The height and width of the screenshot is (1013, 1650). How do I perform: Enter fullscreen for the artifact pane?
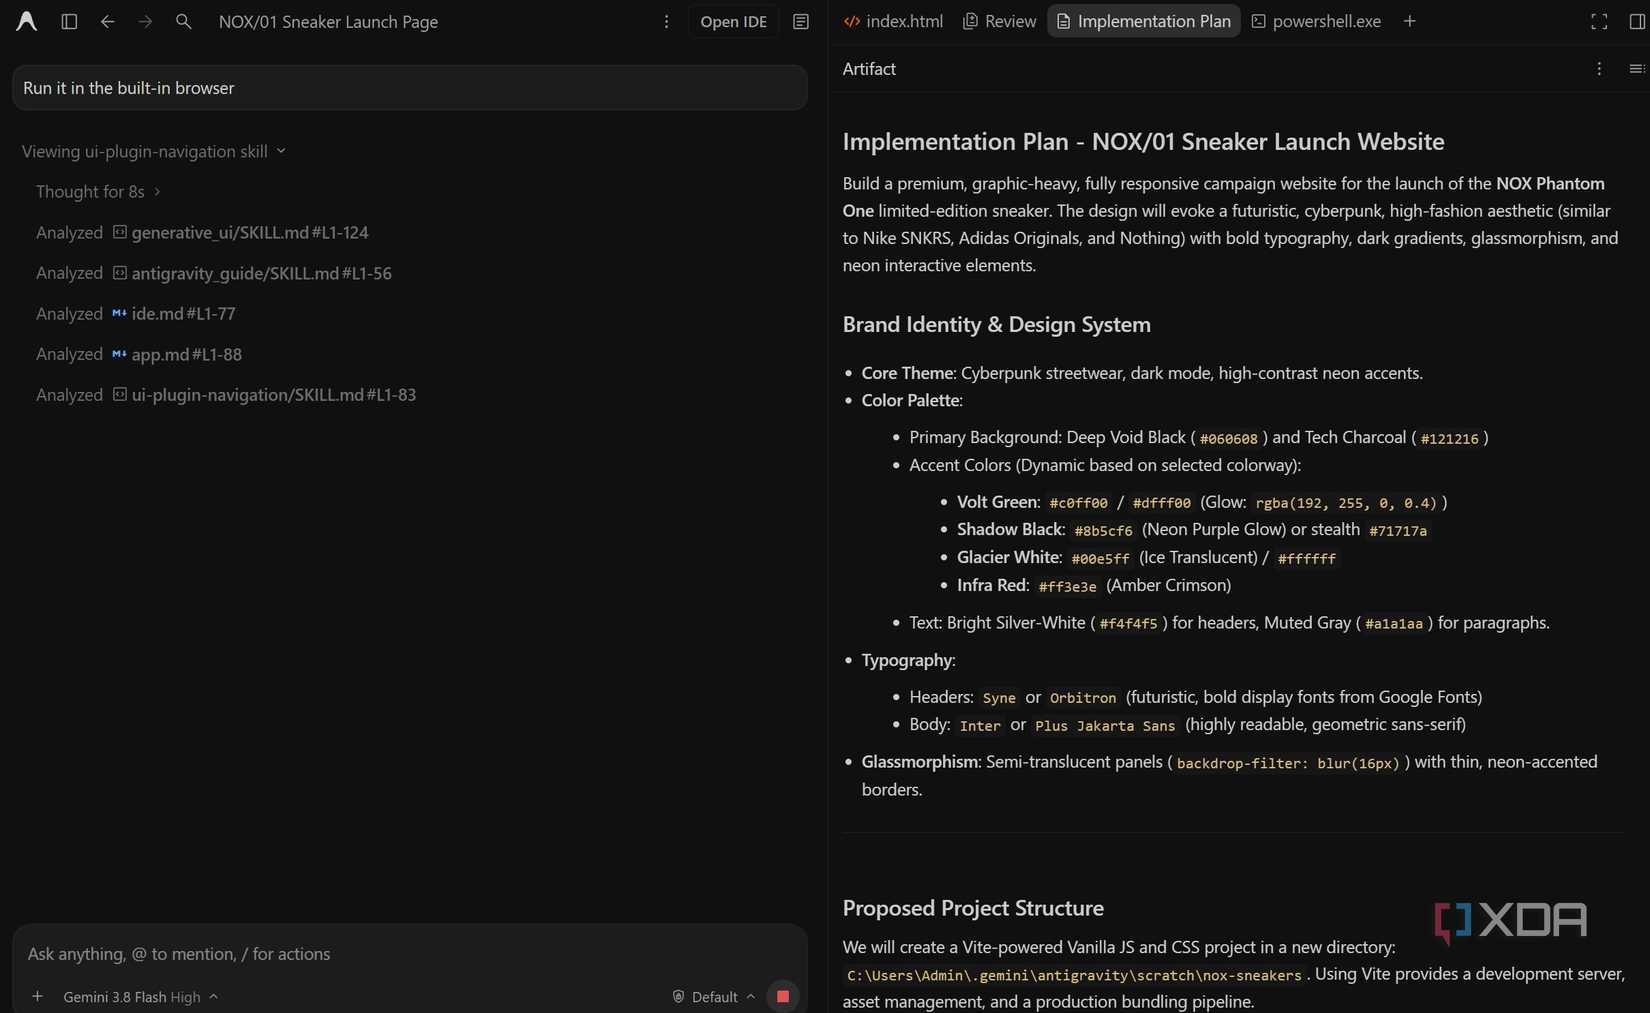(x=1599, y=21)
